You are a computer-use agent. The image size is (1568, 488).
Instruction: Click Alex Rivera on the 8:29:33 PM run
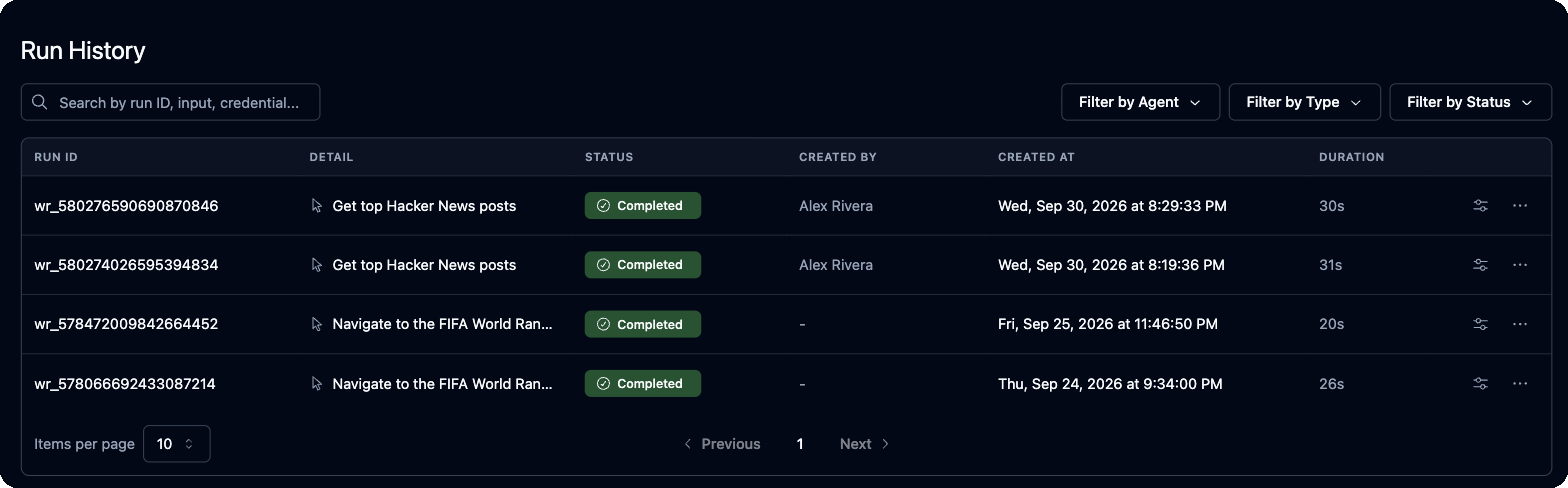[836, 206]
